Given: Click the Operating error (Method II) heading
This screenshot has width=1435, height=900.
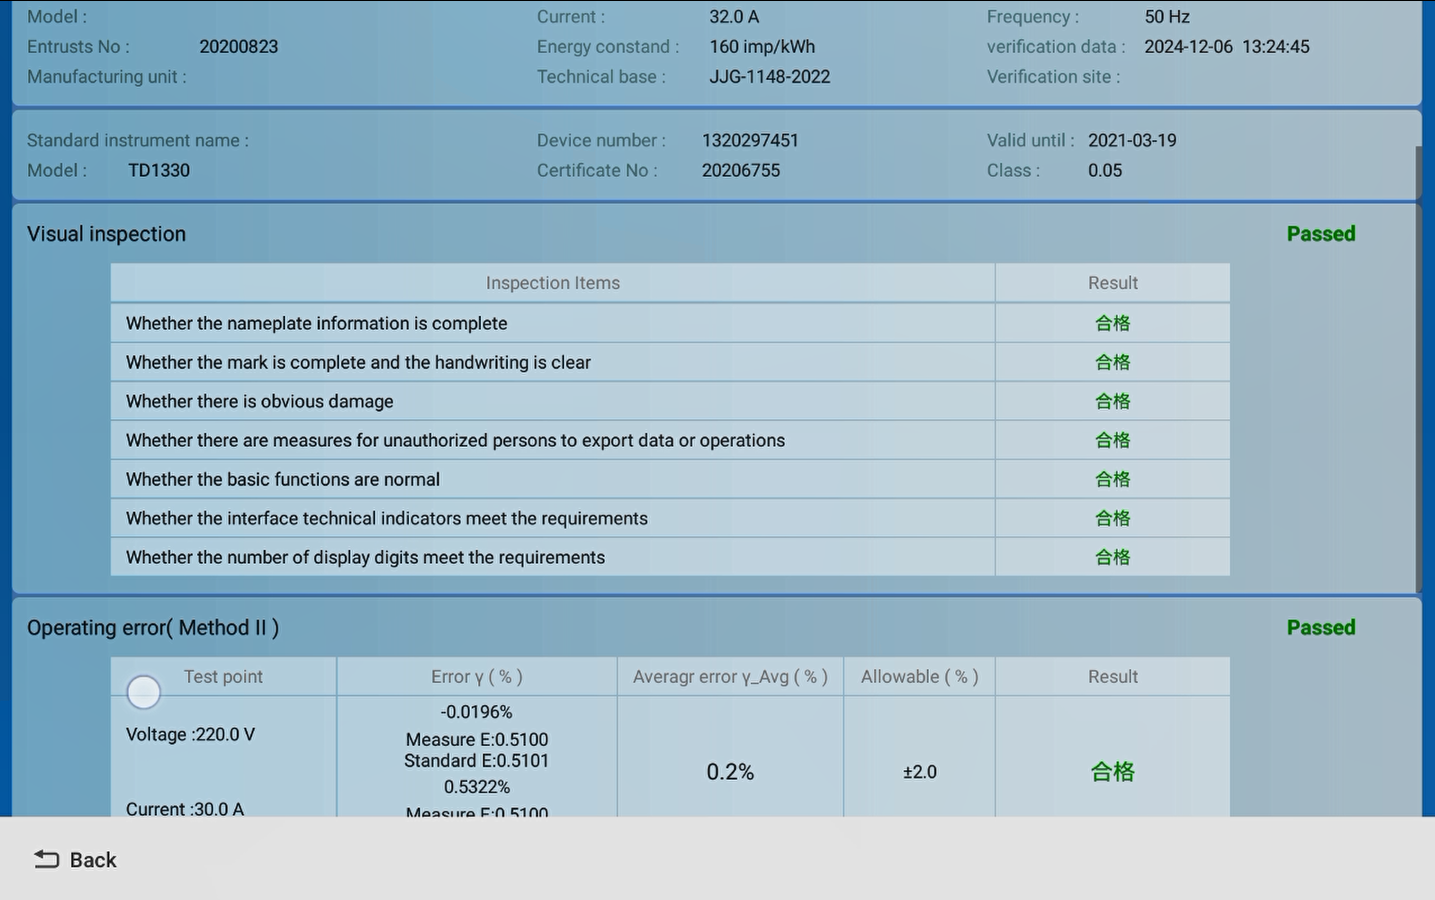Looking at the screenshot, I should [153, 628].
